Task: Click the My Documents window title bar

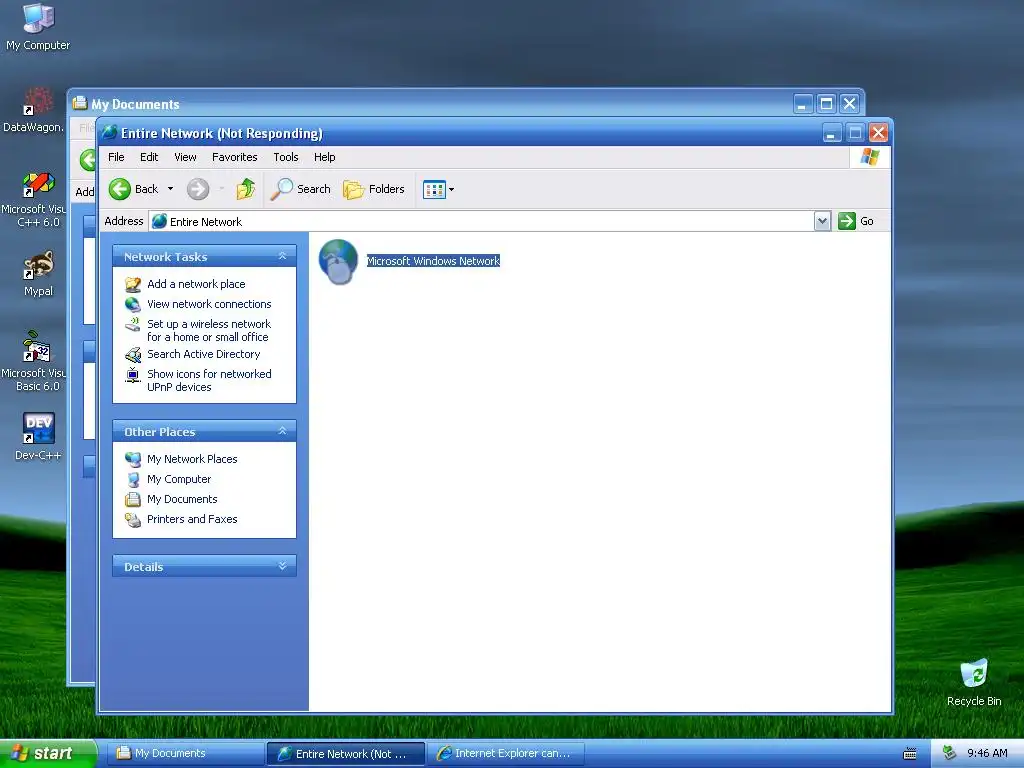Action: [x=431, y=104]
